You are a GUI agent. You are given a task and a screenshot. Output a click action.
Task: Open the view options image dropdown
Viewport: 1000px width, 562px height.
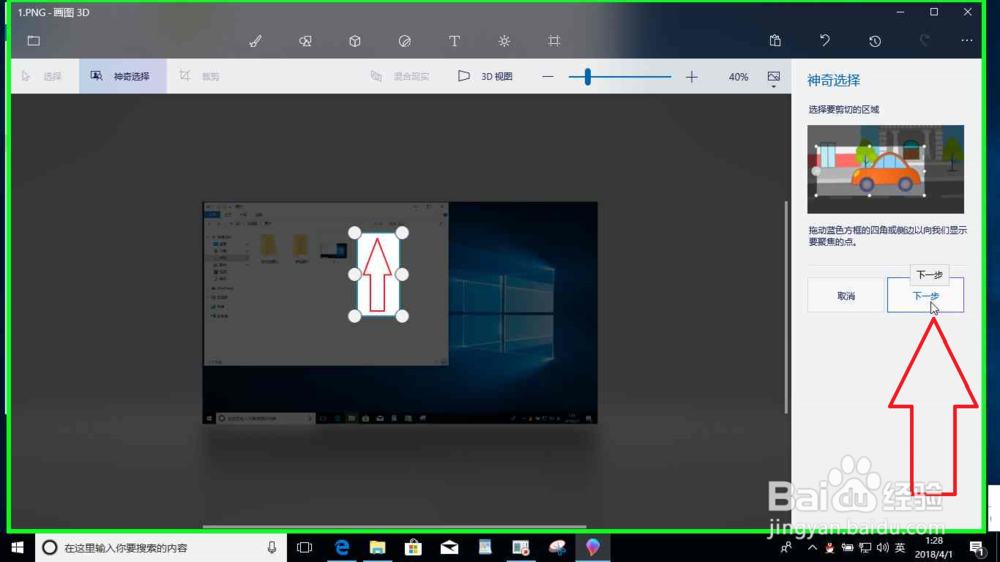774,78
